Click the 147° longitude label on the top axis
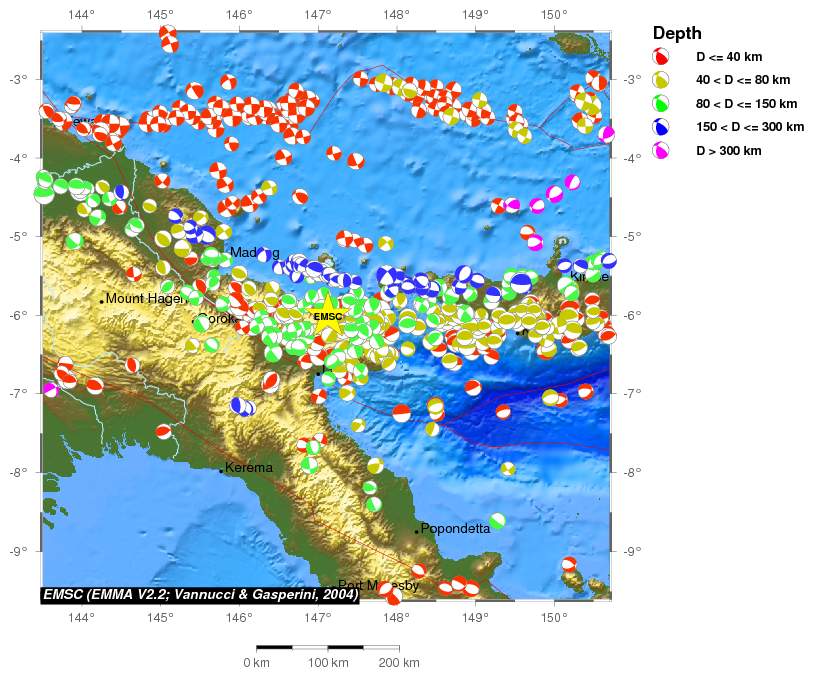 tap(317, 15)
